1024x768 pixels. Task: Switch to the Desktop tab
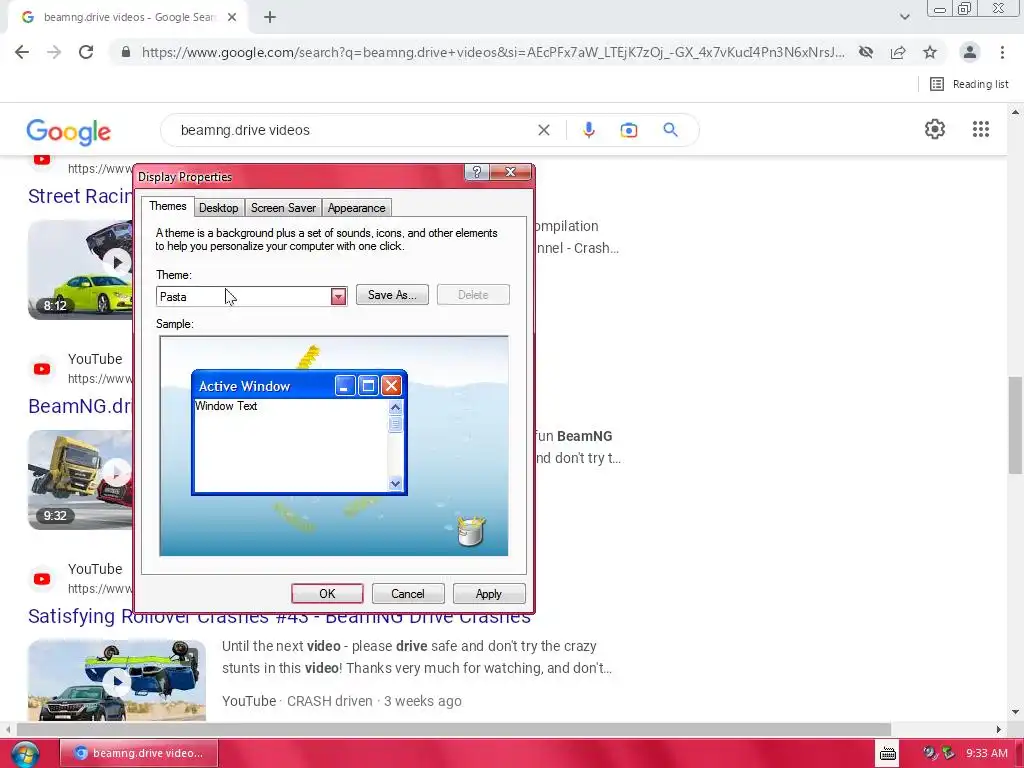pyautogui.click(x=218, y=208)
